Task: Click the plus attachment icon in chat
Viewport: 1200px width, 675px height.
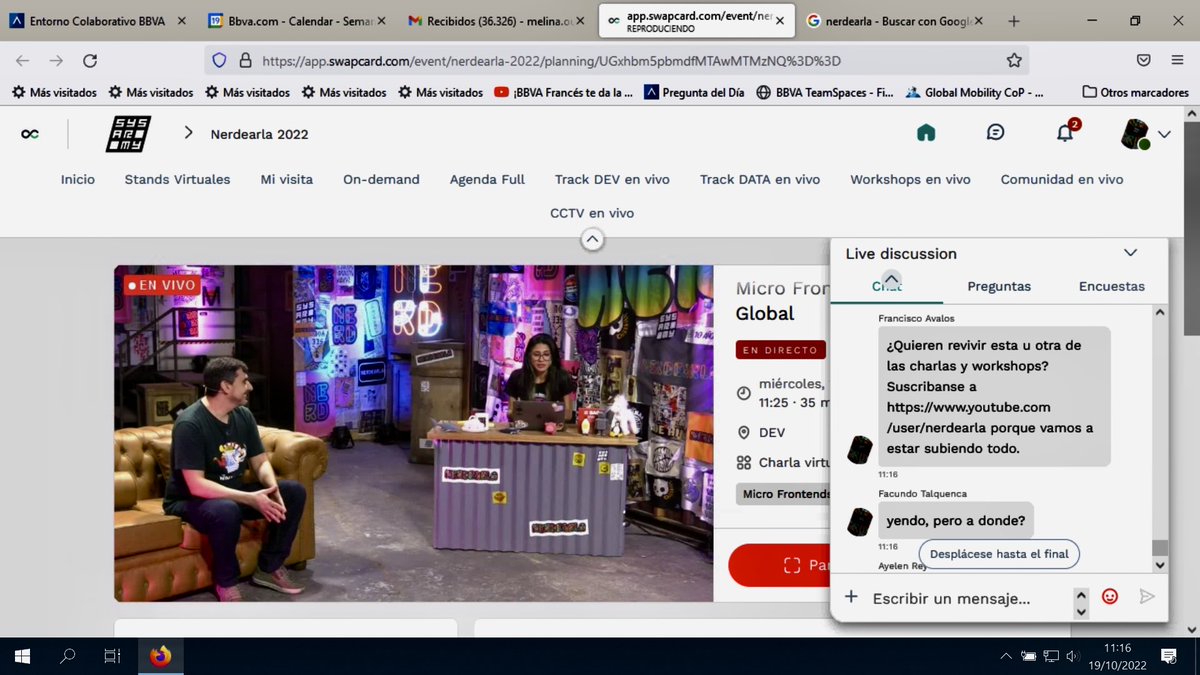Action: (851, 597)
